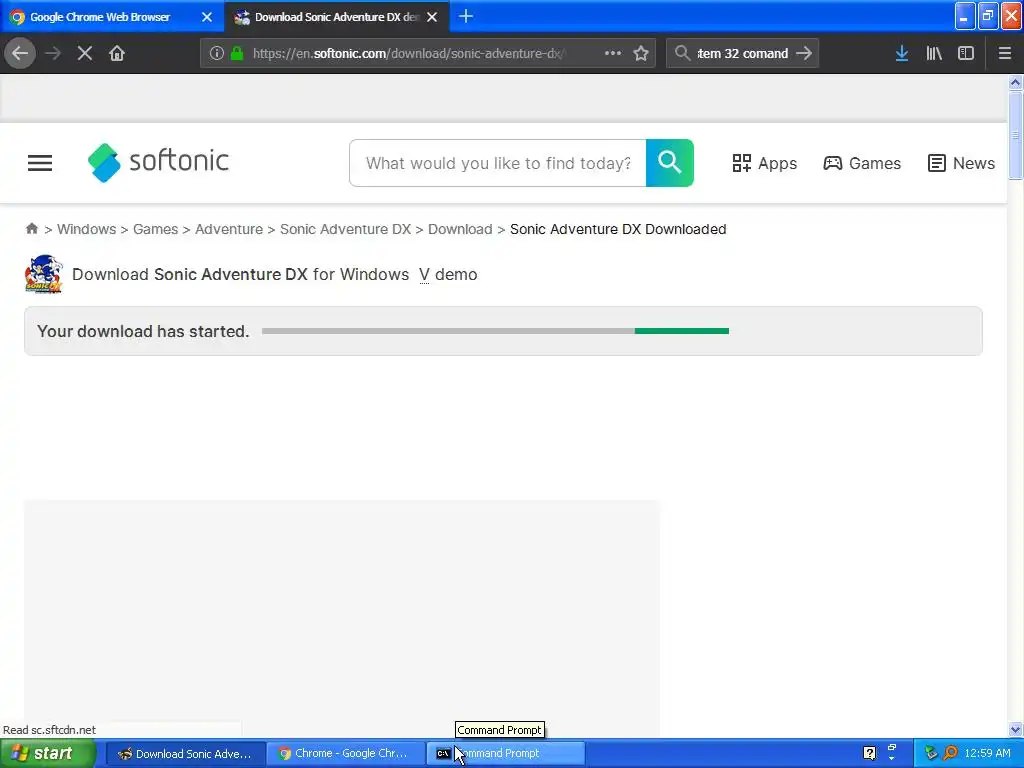The height and width of the screenshot is (768, 1024).
Task: Click 'Sonic Adventure DX Downloaded' breadcrumb text
Action: point(618,229)
